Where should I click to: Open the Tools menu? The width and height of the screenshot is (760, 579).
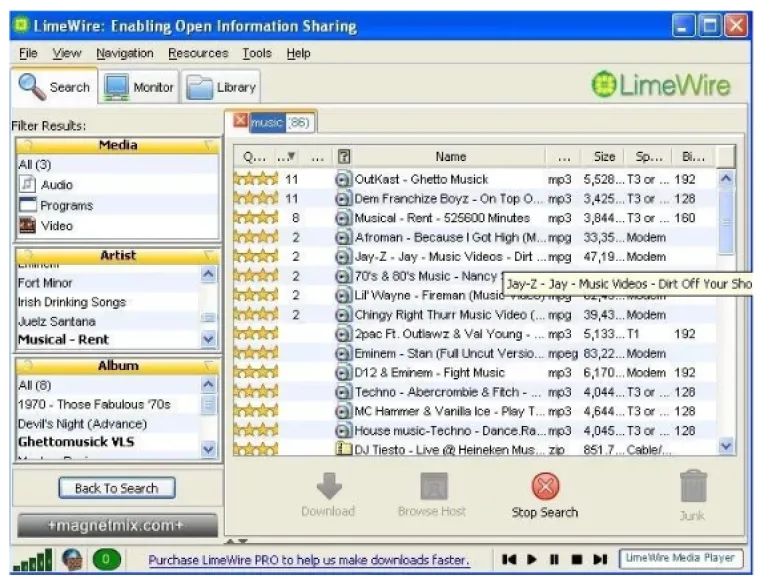pos(256,53)
